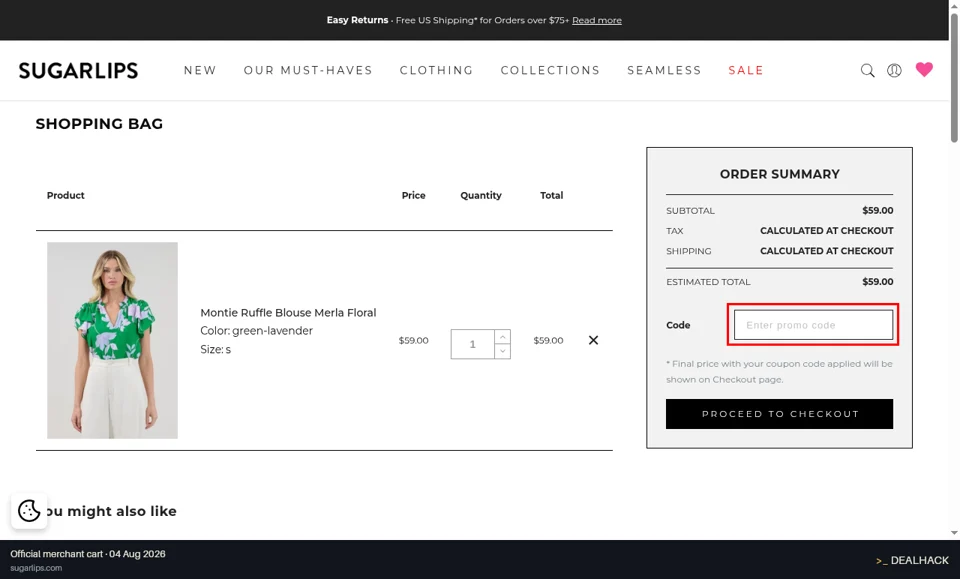Click the item row price $59.00

(x=413, y=340)
